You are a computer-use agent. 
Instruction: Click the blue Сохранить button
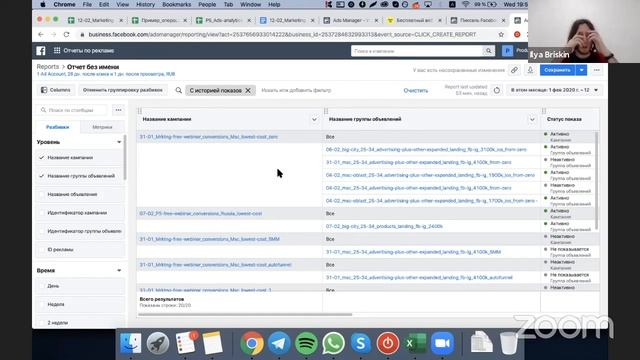point(557,70)
